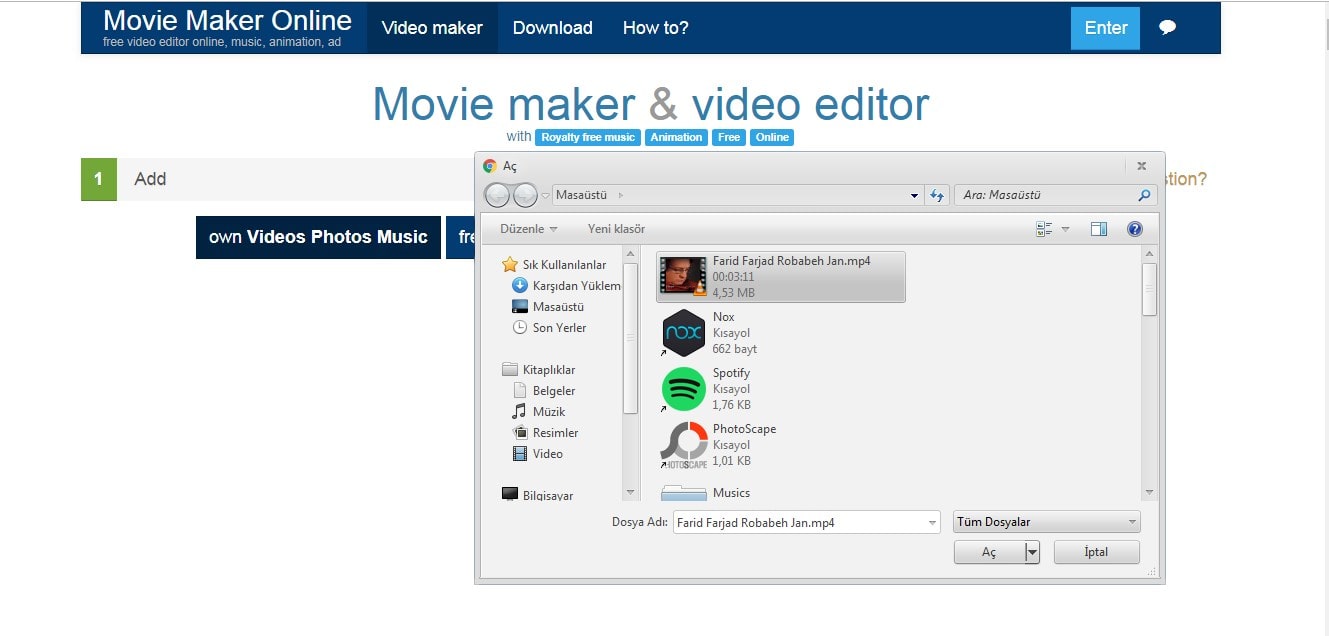This screenshot has height=636, width=1329.
Task: Click the refresh icon beside address bar
Action: tap(937, 195)
